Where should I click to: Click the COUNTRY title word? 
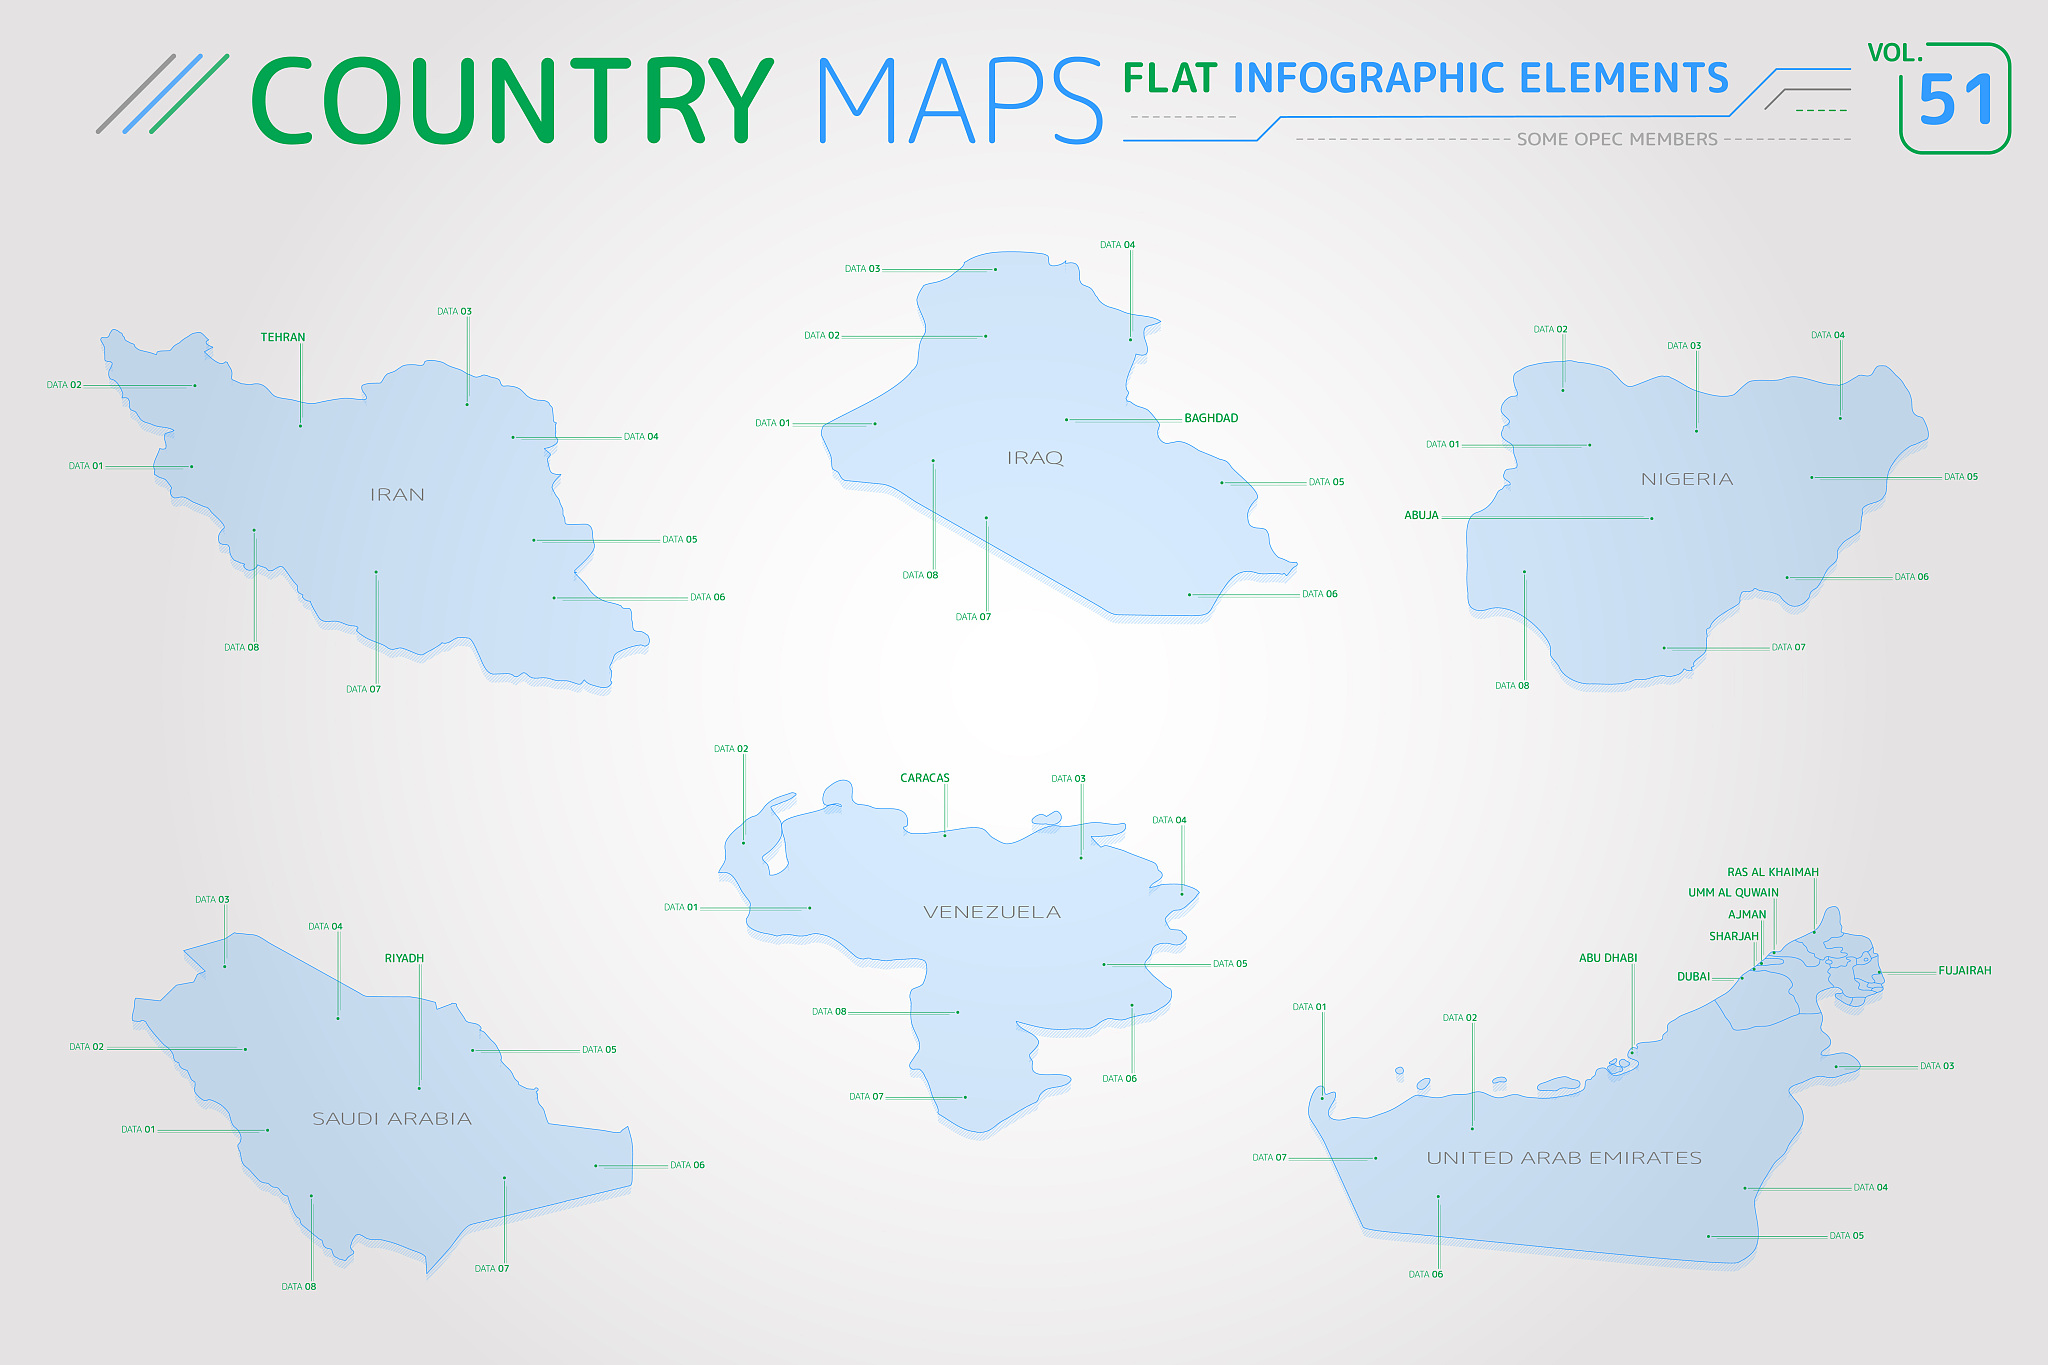coord(512,100)
